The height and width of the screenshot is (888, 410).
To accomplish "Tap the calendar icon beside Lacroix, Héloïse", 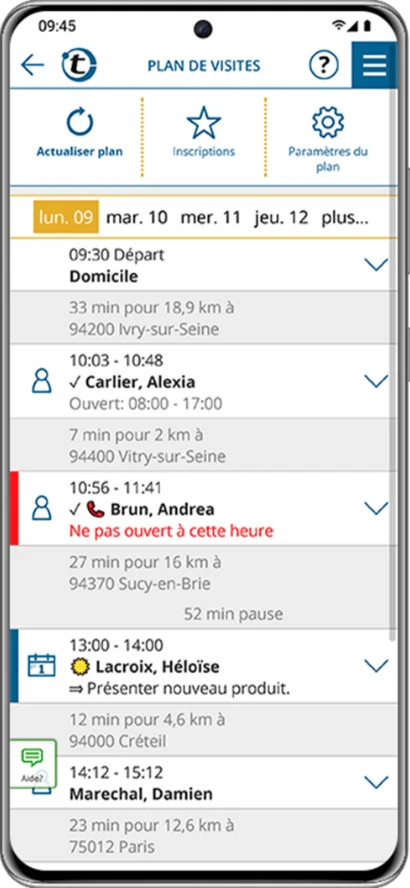I will pyautogui.click(x=41, y=665).
